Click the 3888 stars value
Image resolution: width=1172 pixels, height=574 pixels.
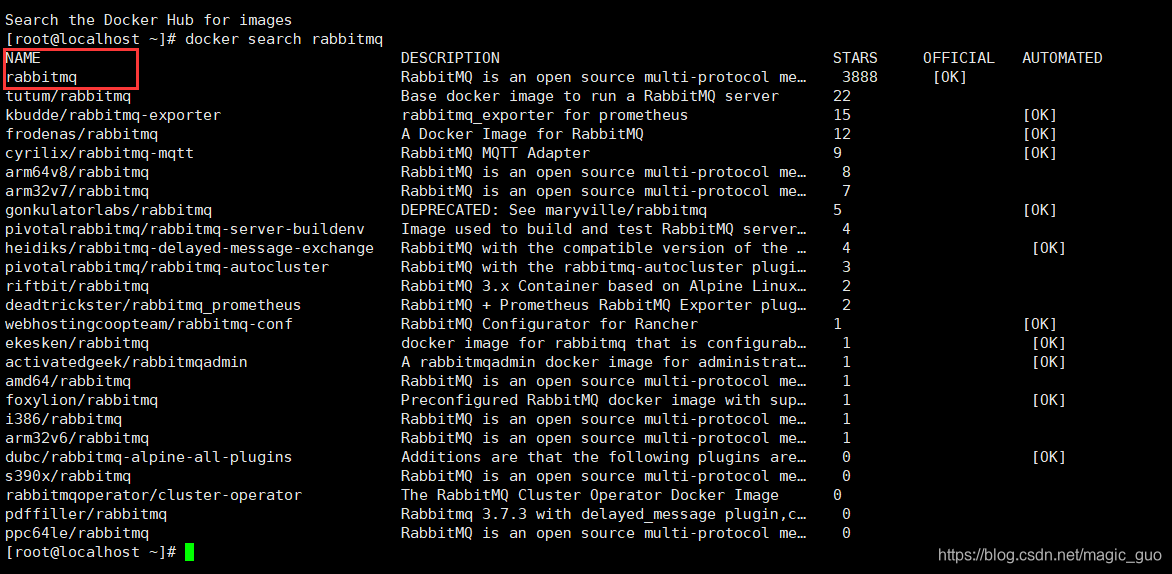pos(860,77)
